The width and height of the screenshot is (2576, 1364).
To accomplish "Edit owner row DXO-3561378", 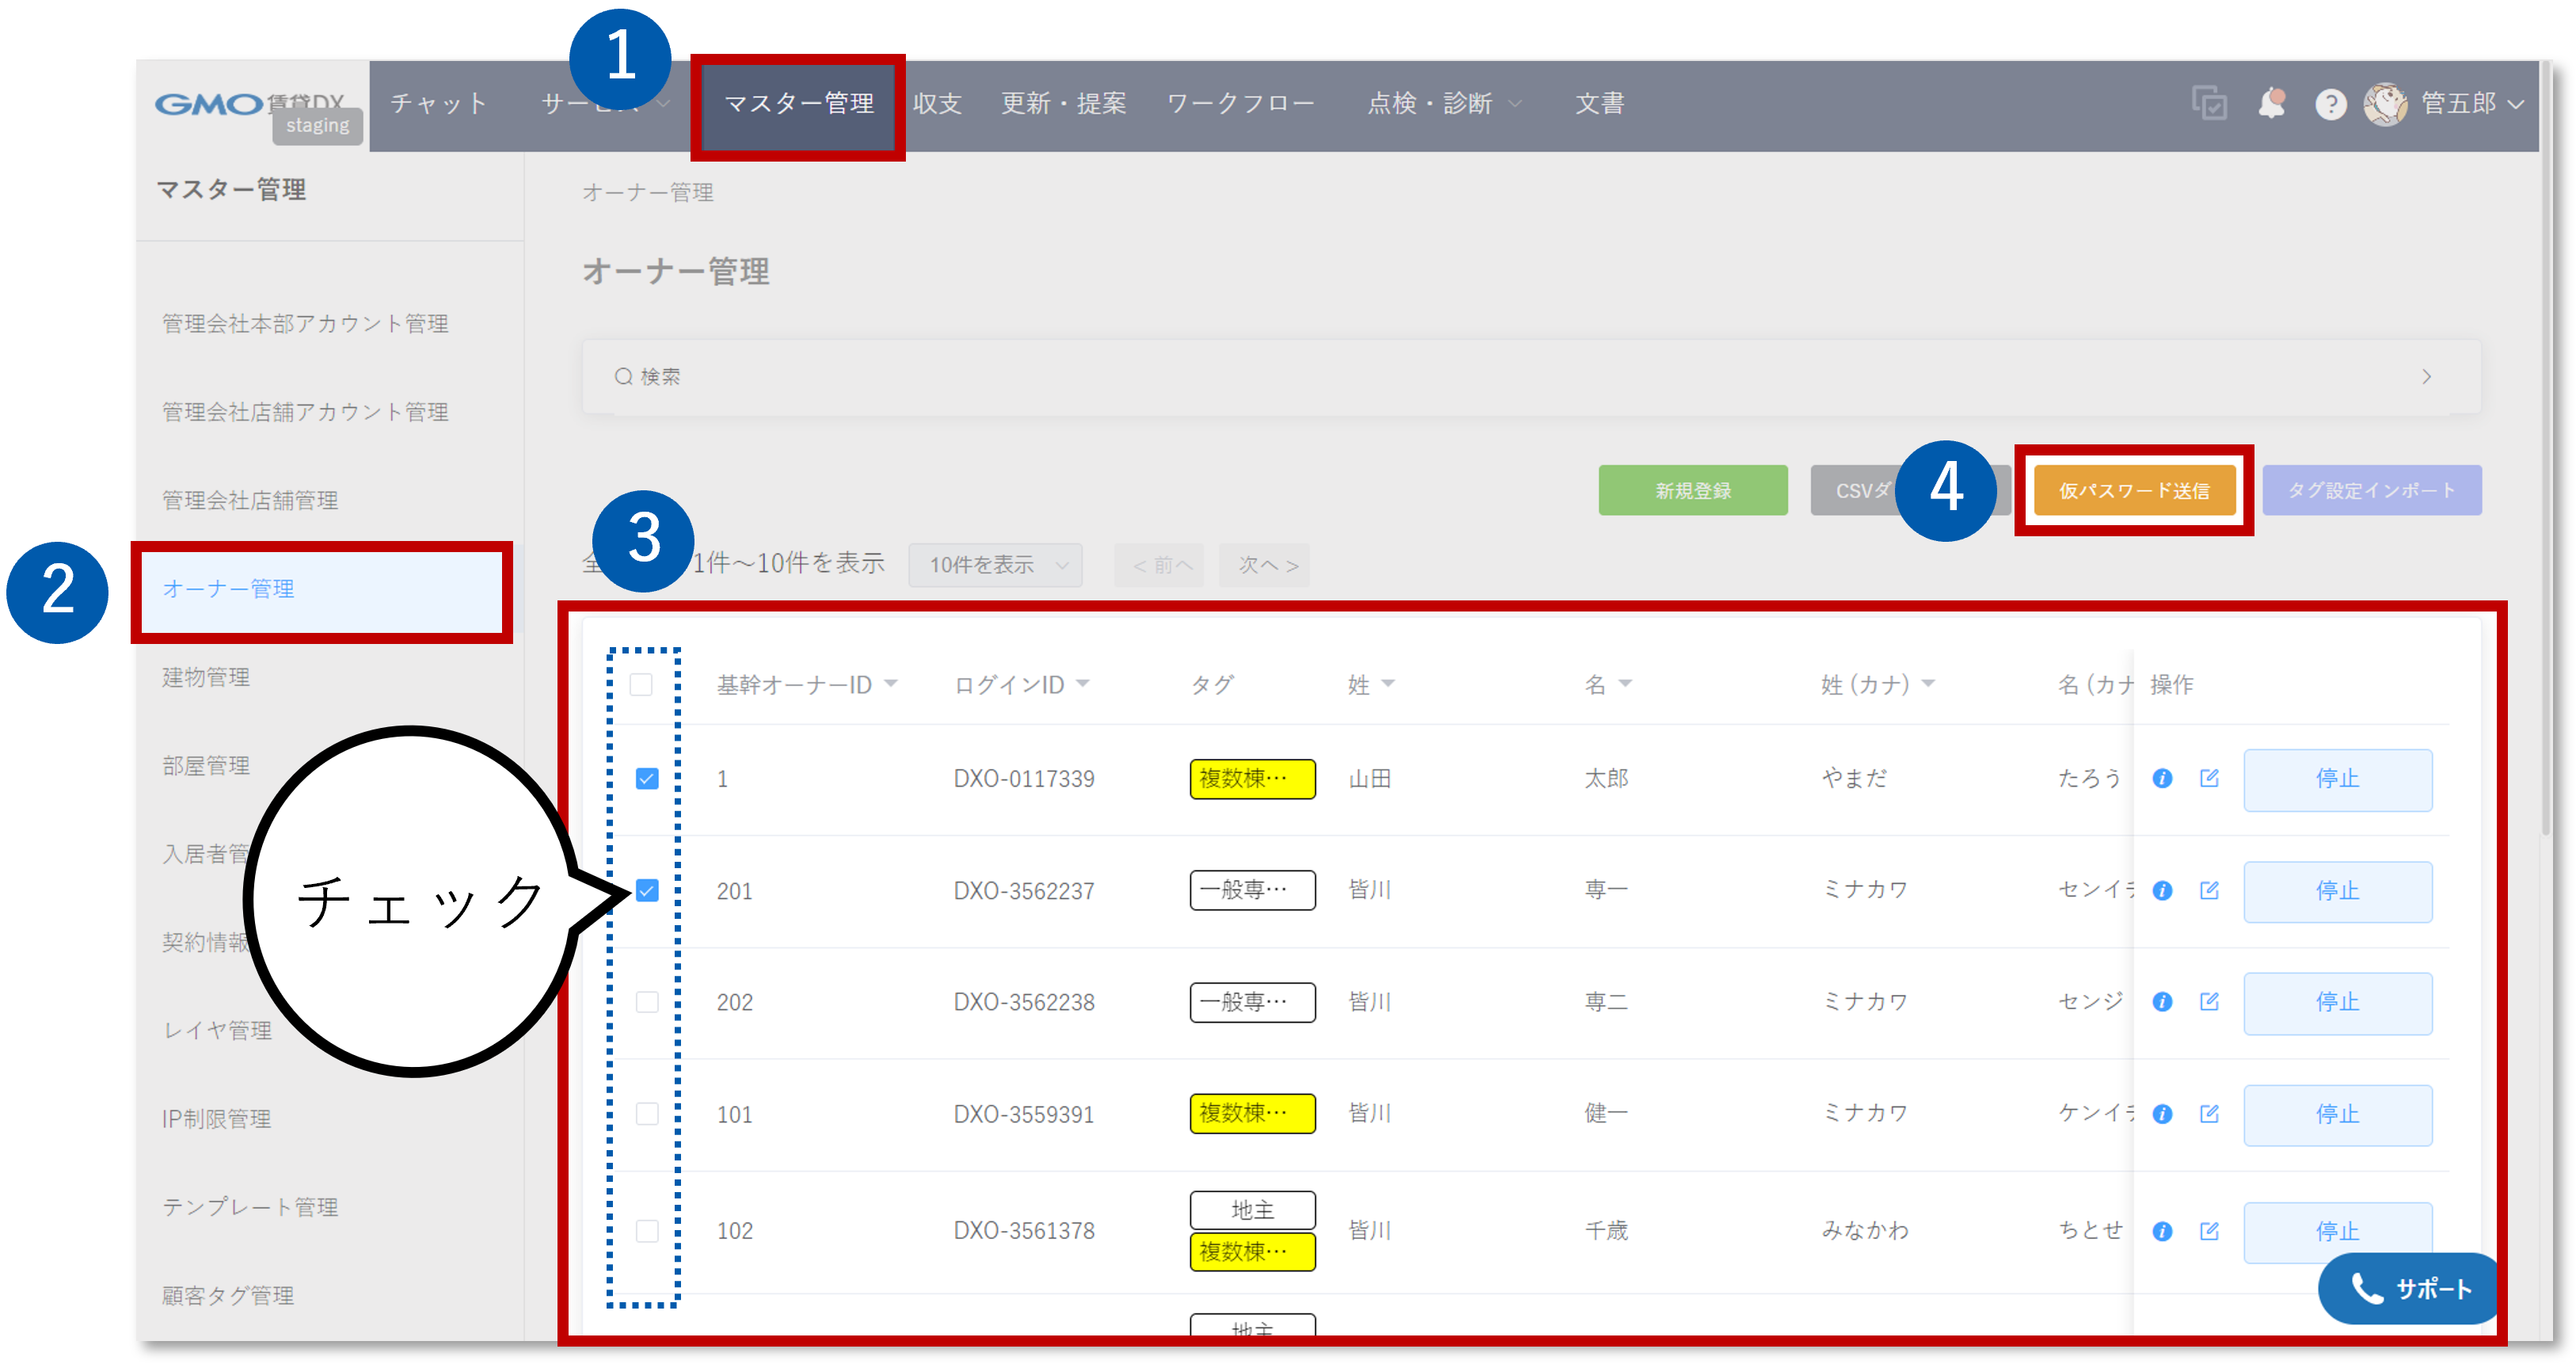I will pyautogui.click(x=2209, y=1231).
